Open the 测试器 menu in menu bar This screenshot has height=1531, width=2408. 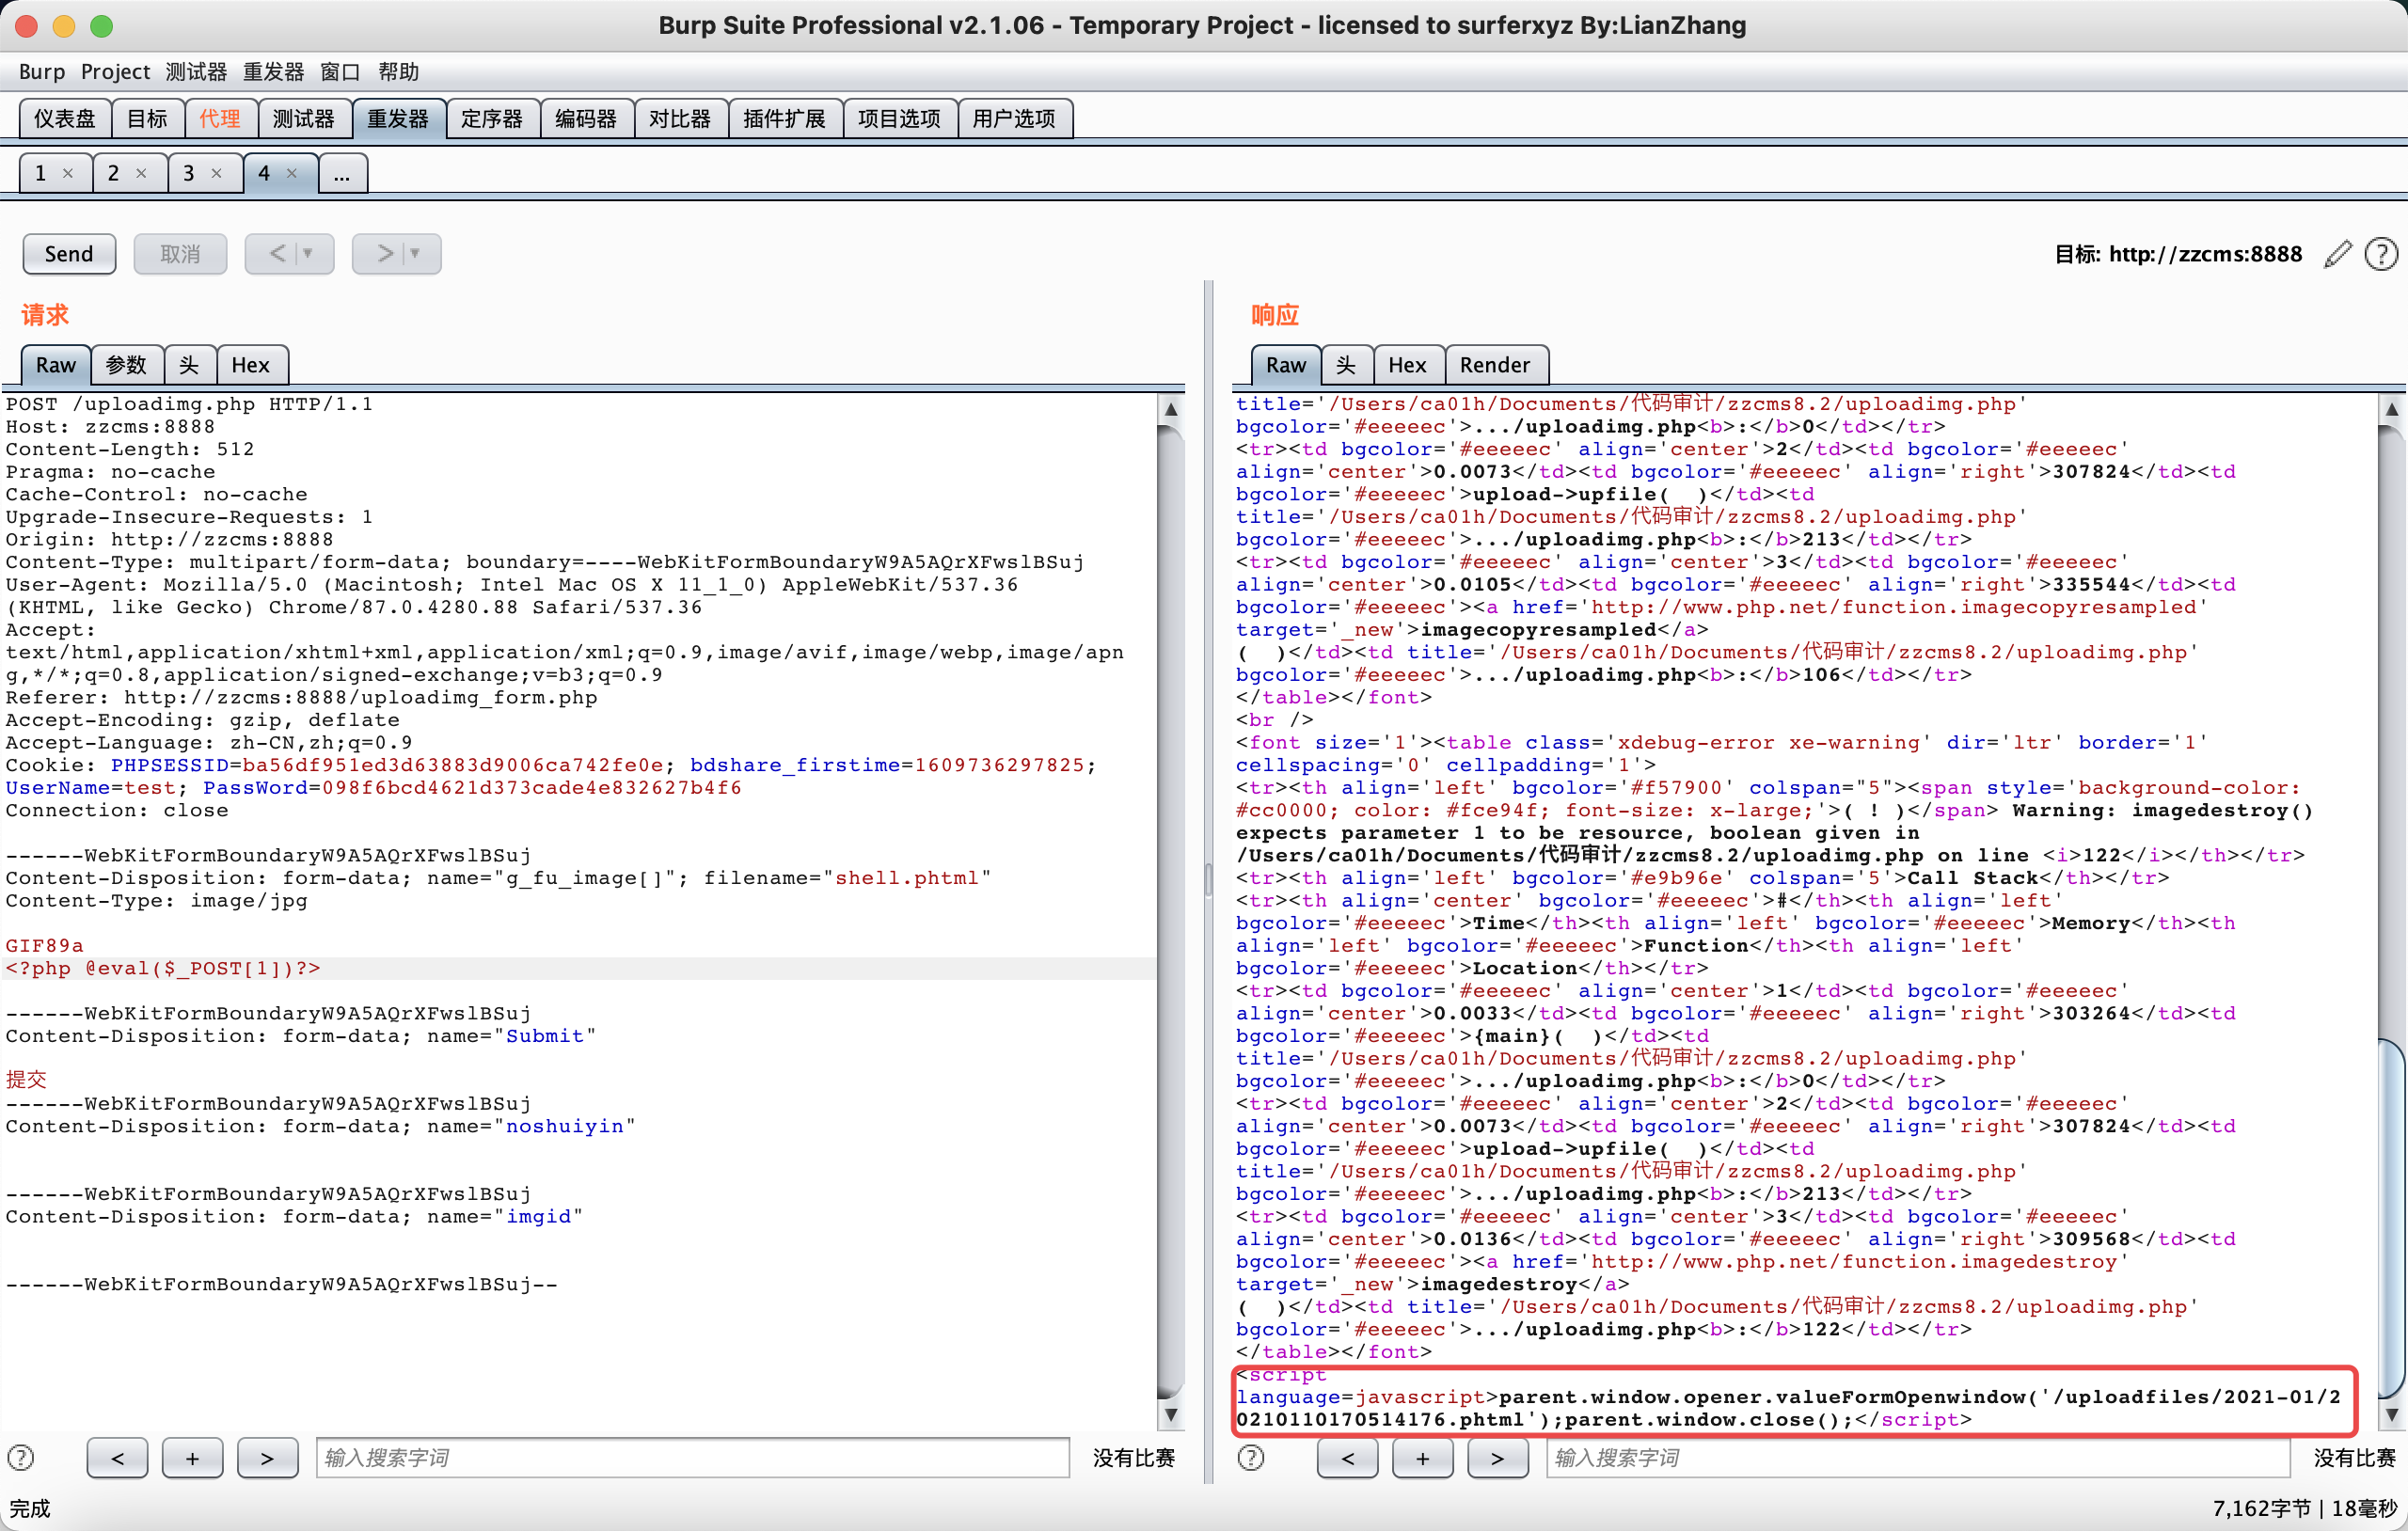click(x=196, y=72)
